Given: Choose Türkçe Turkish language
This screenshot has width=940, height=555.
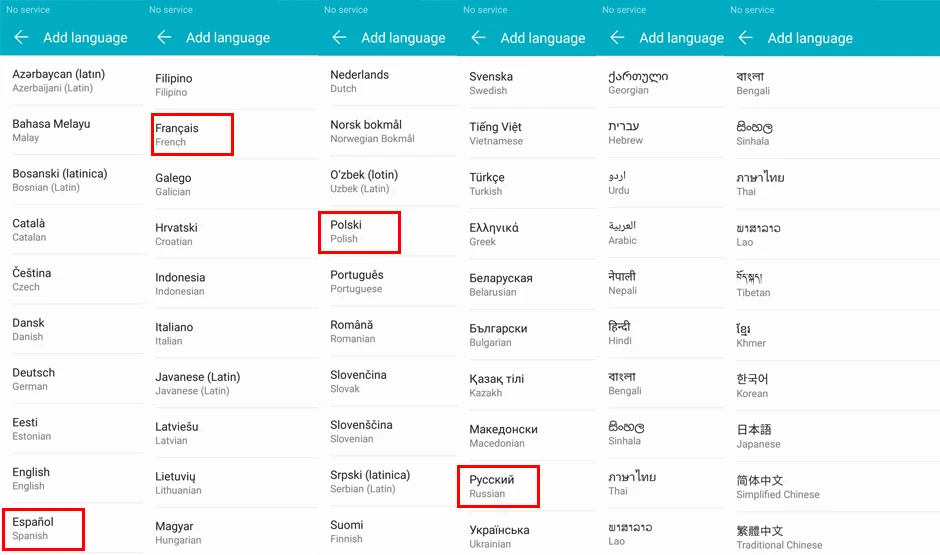Looking at the screenshot, I should point(527,184).
